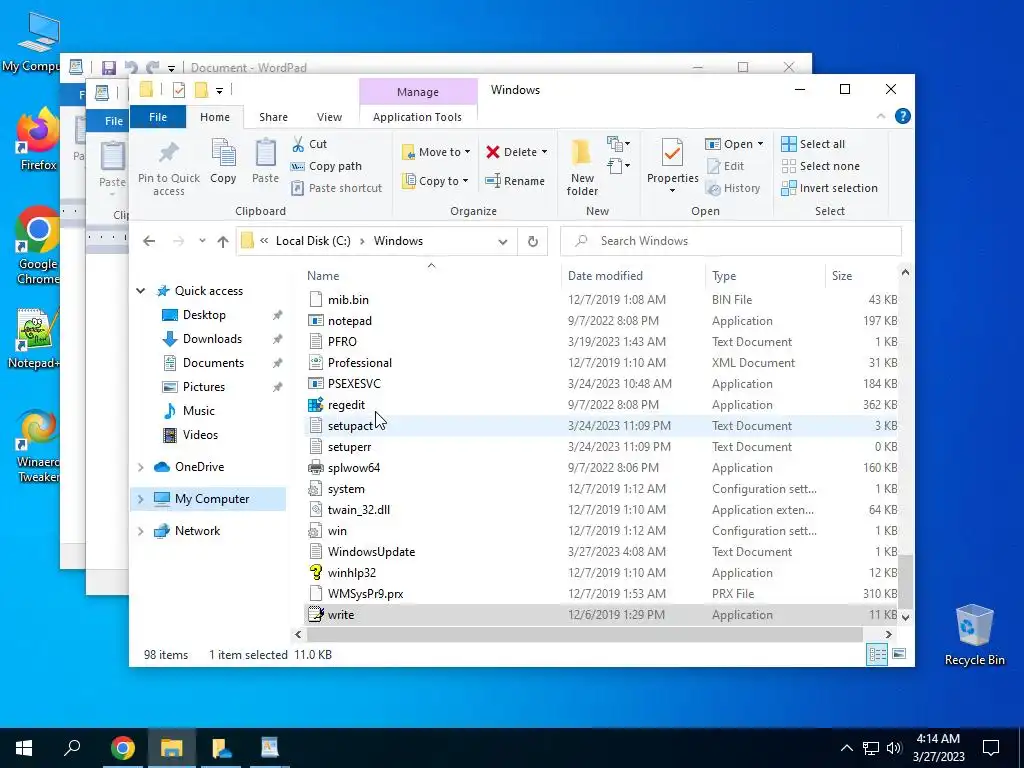The height and width of the screenshot is (768, 1024).
Task: Click Rename in Organize group
Action: coord(515,181)
